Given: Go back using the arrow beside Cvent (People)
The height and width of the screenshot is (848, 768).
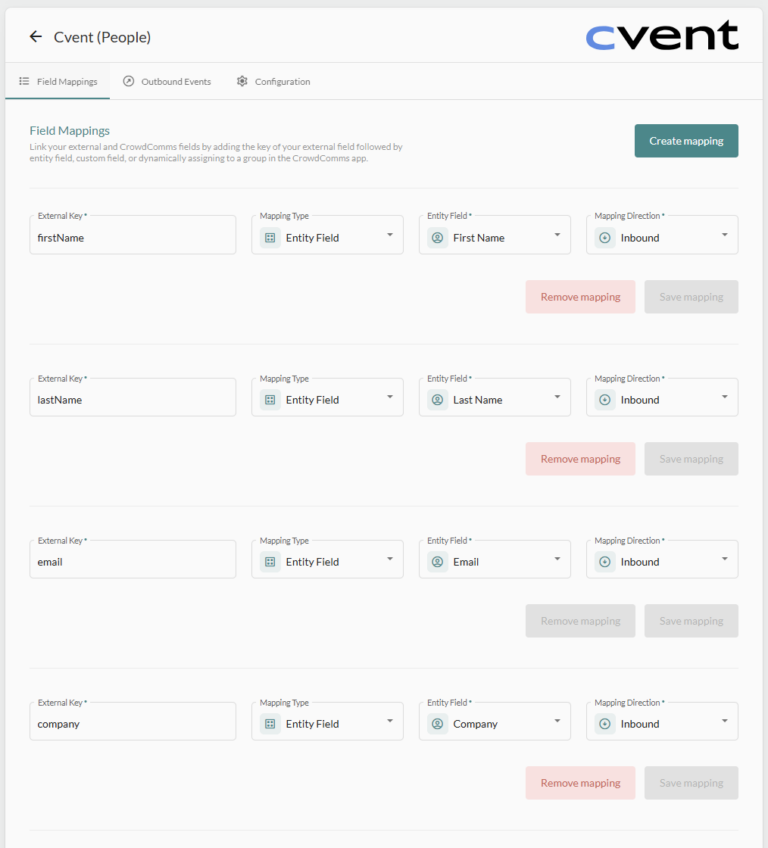Looking at the screenshot, I should [36, 37].
